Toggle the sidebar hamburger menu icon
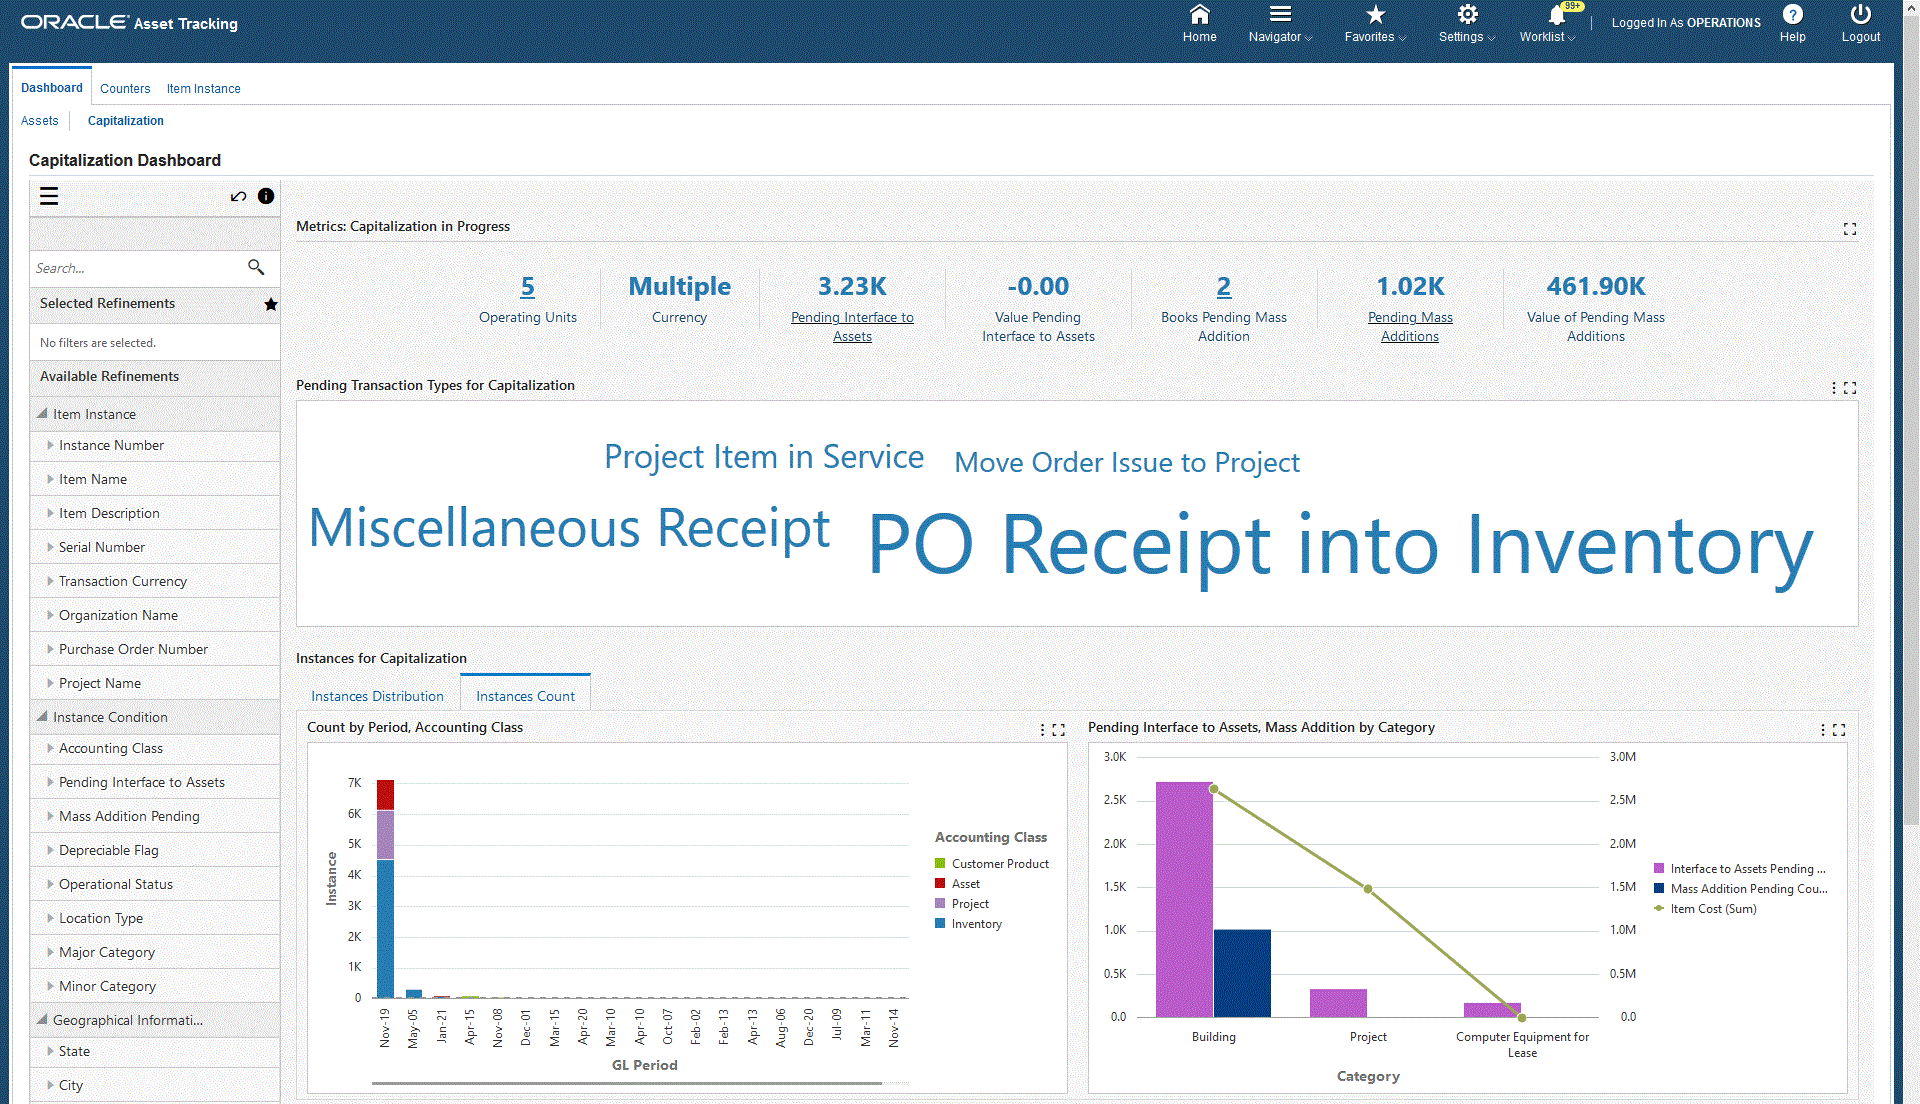1920x1104 pixels. [x=49, y=196]
